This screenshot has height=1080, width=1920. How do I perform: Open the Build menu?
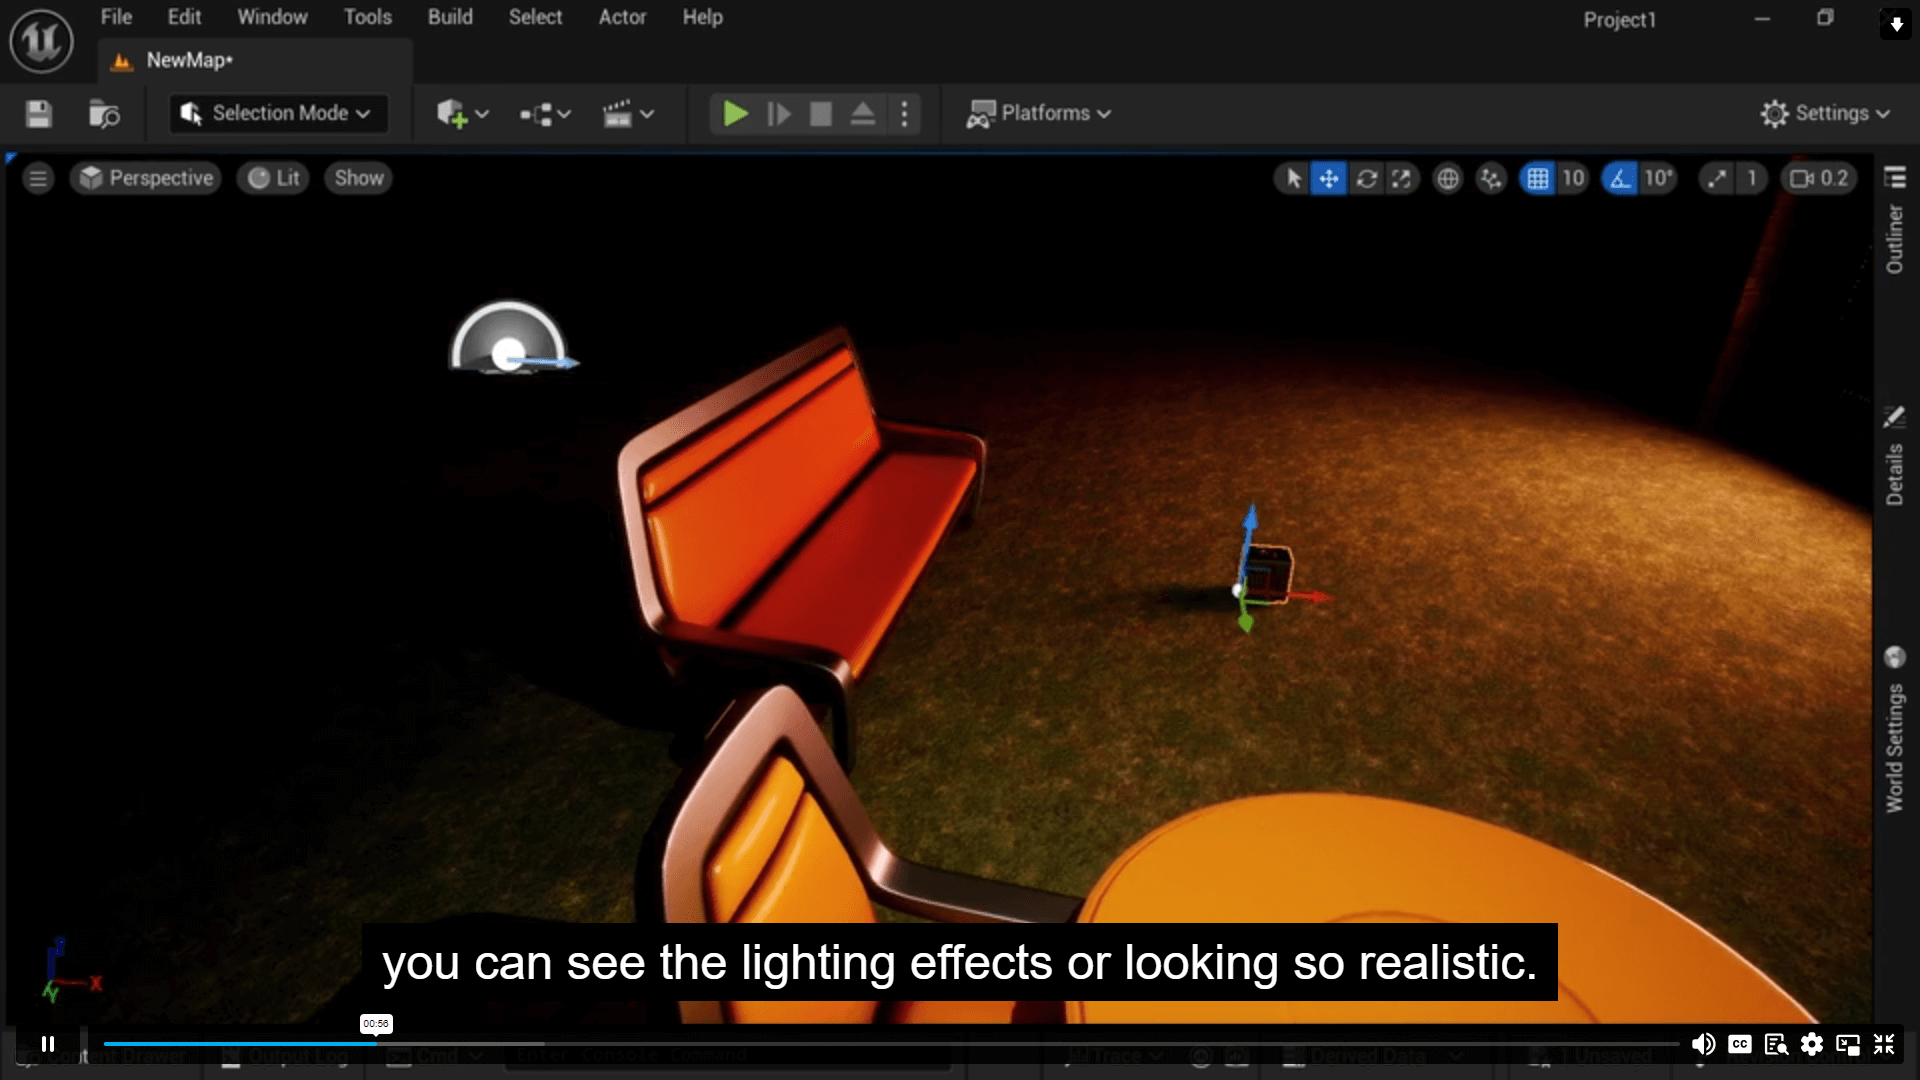(x=450, y=17)
